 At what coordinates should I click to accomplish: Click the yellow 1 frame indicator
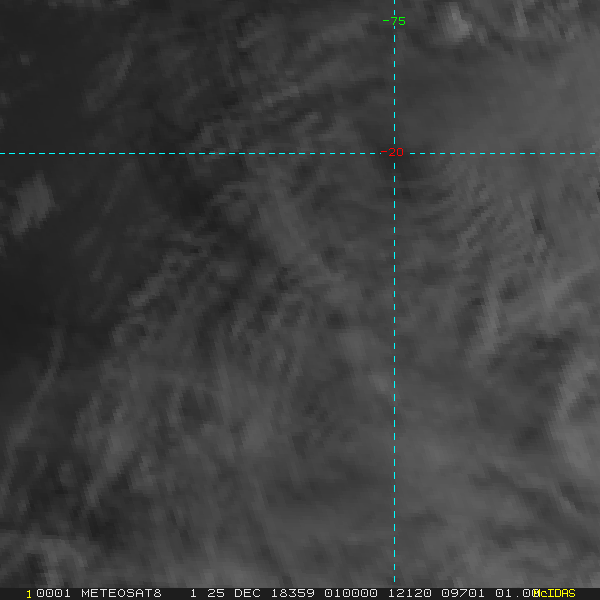coord(29,594)
